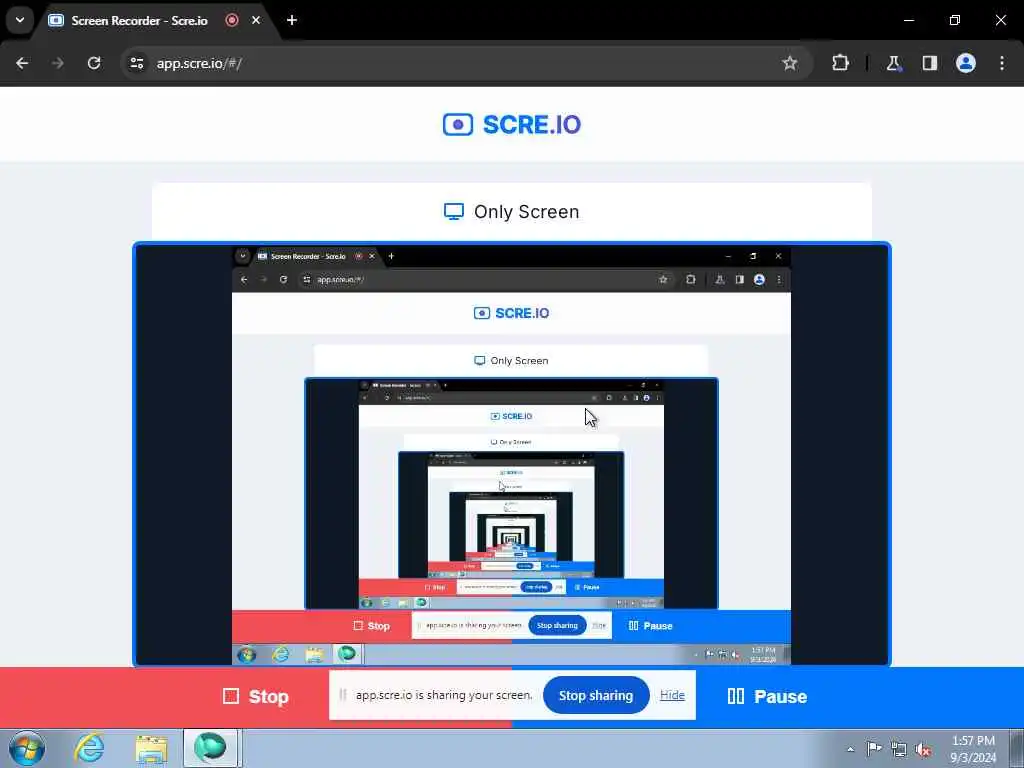Click the SCRE.IO logo
1024x768 pixels.
point(512,124)
